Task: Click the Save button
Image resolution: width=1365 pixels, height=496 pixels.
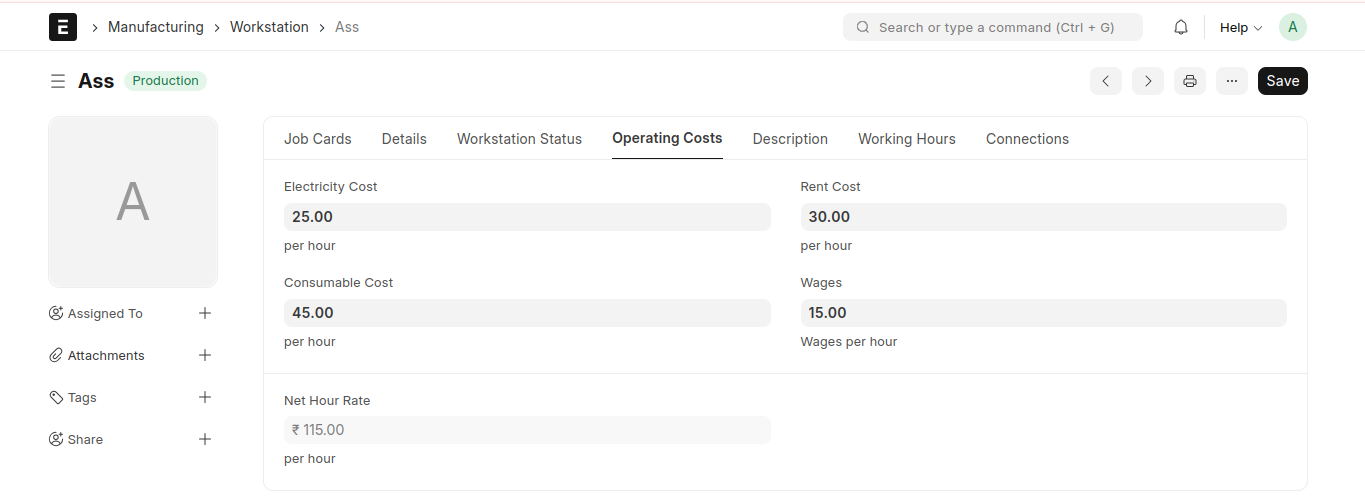Action: [x=1282, y=81]
